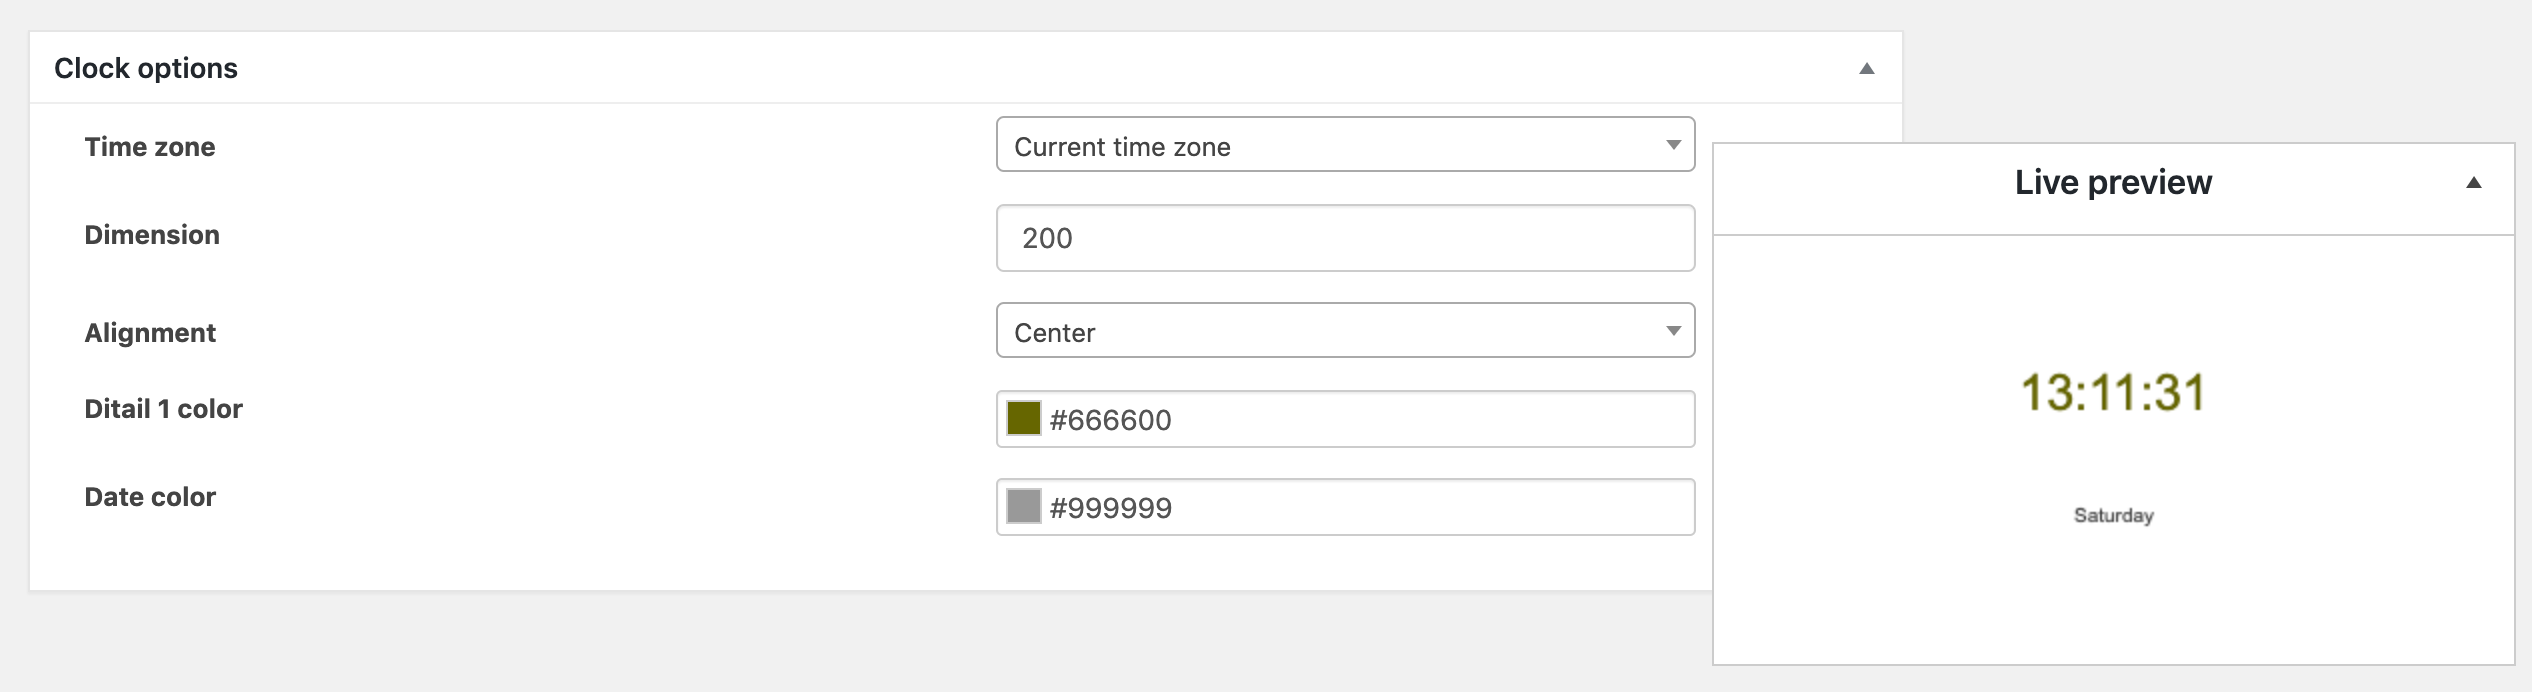Click the olive Ditail 1 color swatch
The image size is (2532, 692).
[1024, 419]
